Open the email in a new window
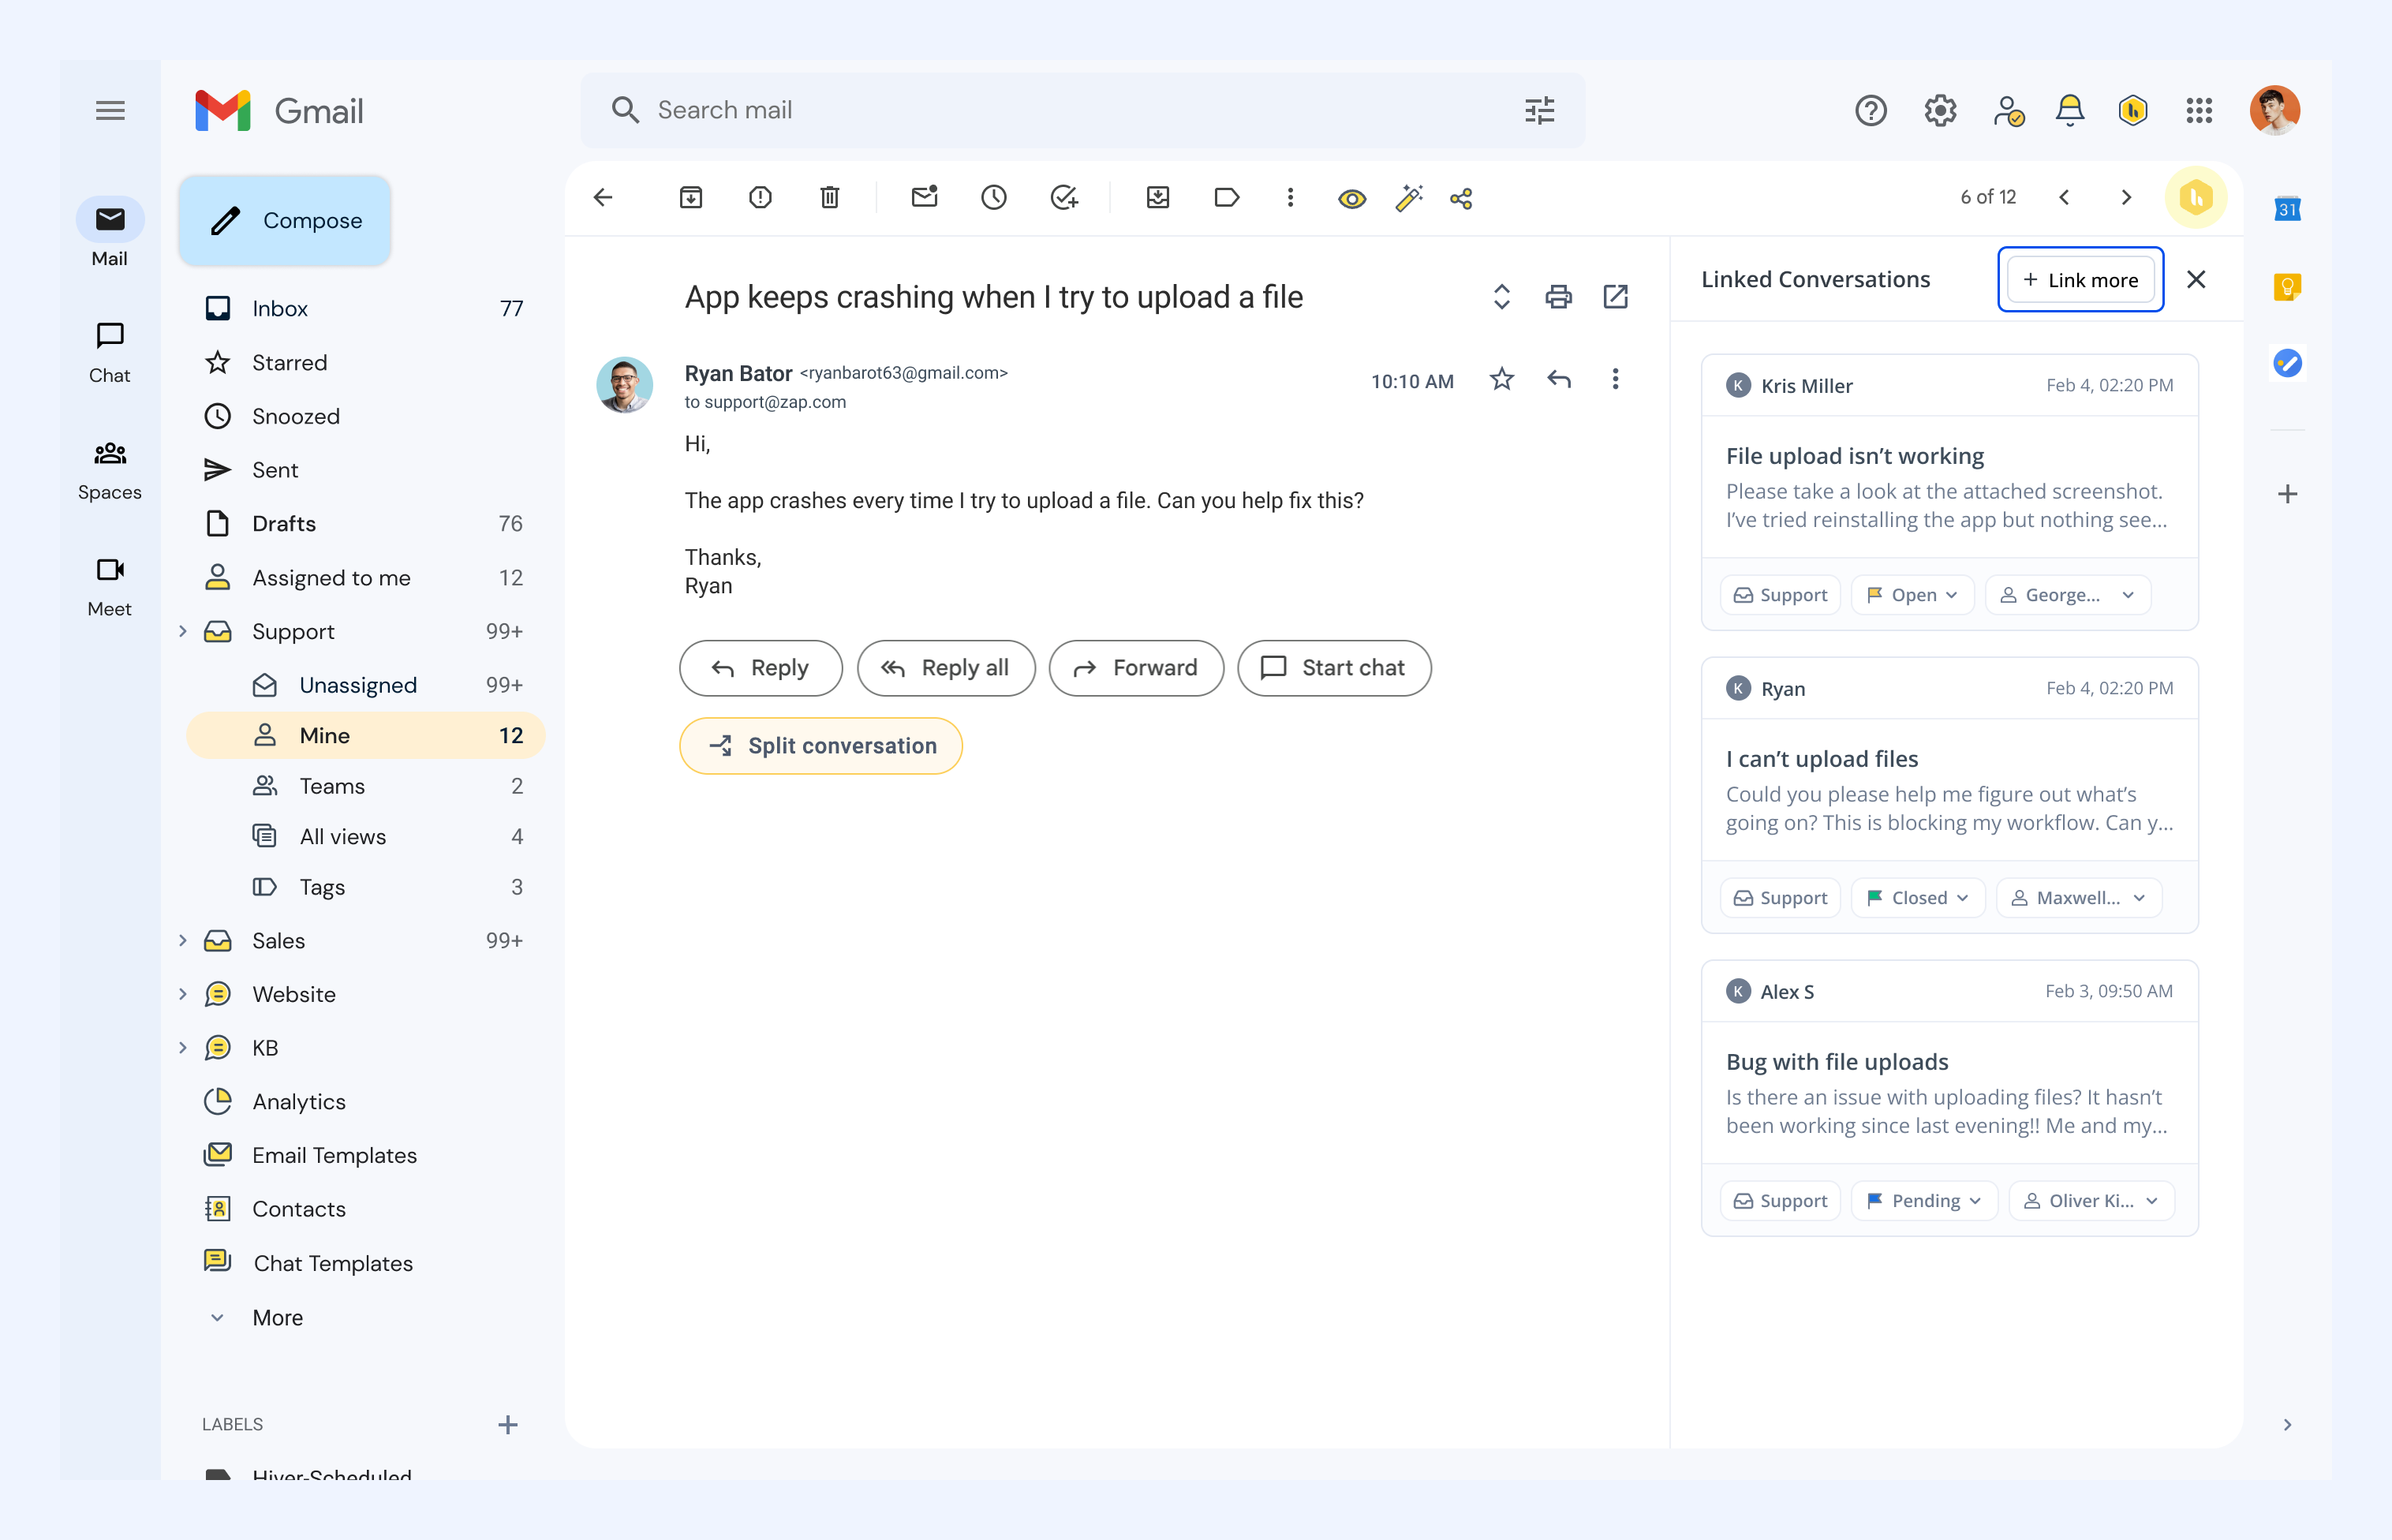Image resolution: width=2392 pixels, height=1540 pixels. (x=1616, y=297)
